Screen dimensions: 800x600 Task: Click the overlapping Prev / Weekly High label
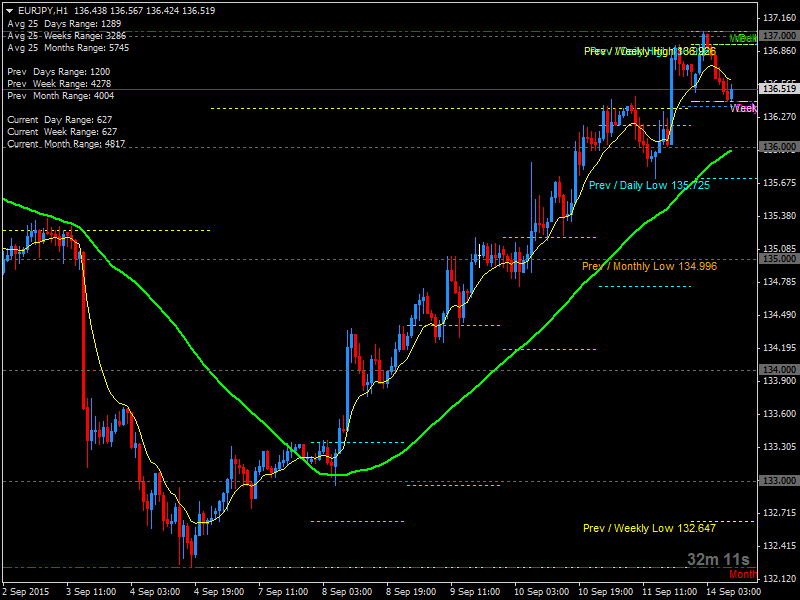pyautogui.click(x=650, y=51)
